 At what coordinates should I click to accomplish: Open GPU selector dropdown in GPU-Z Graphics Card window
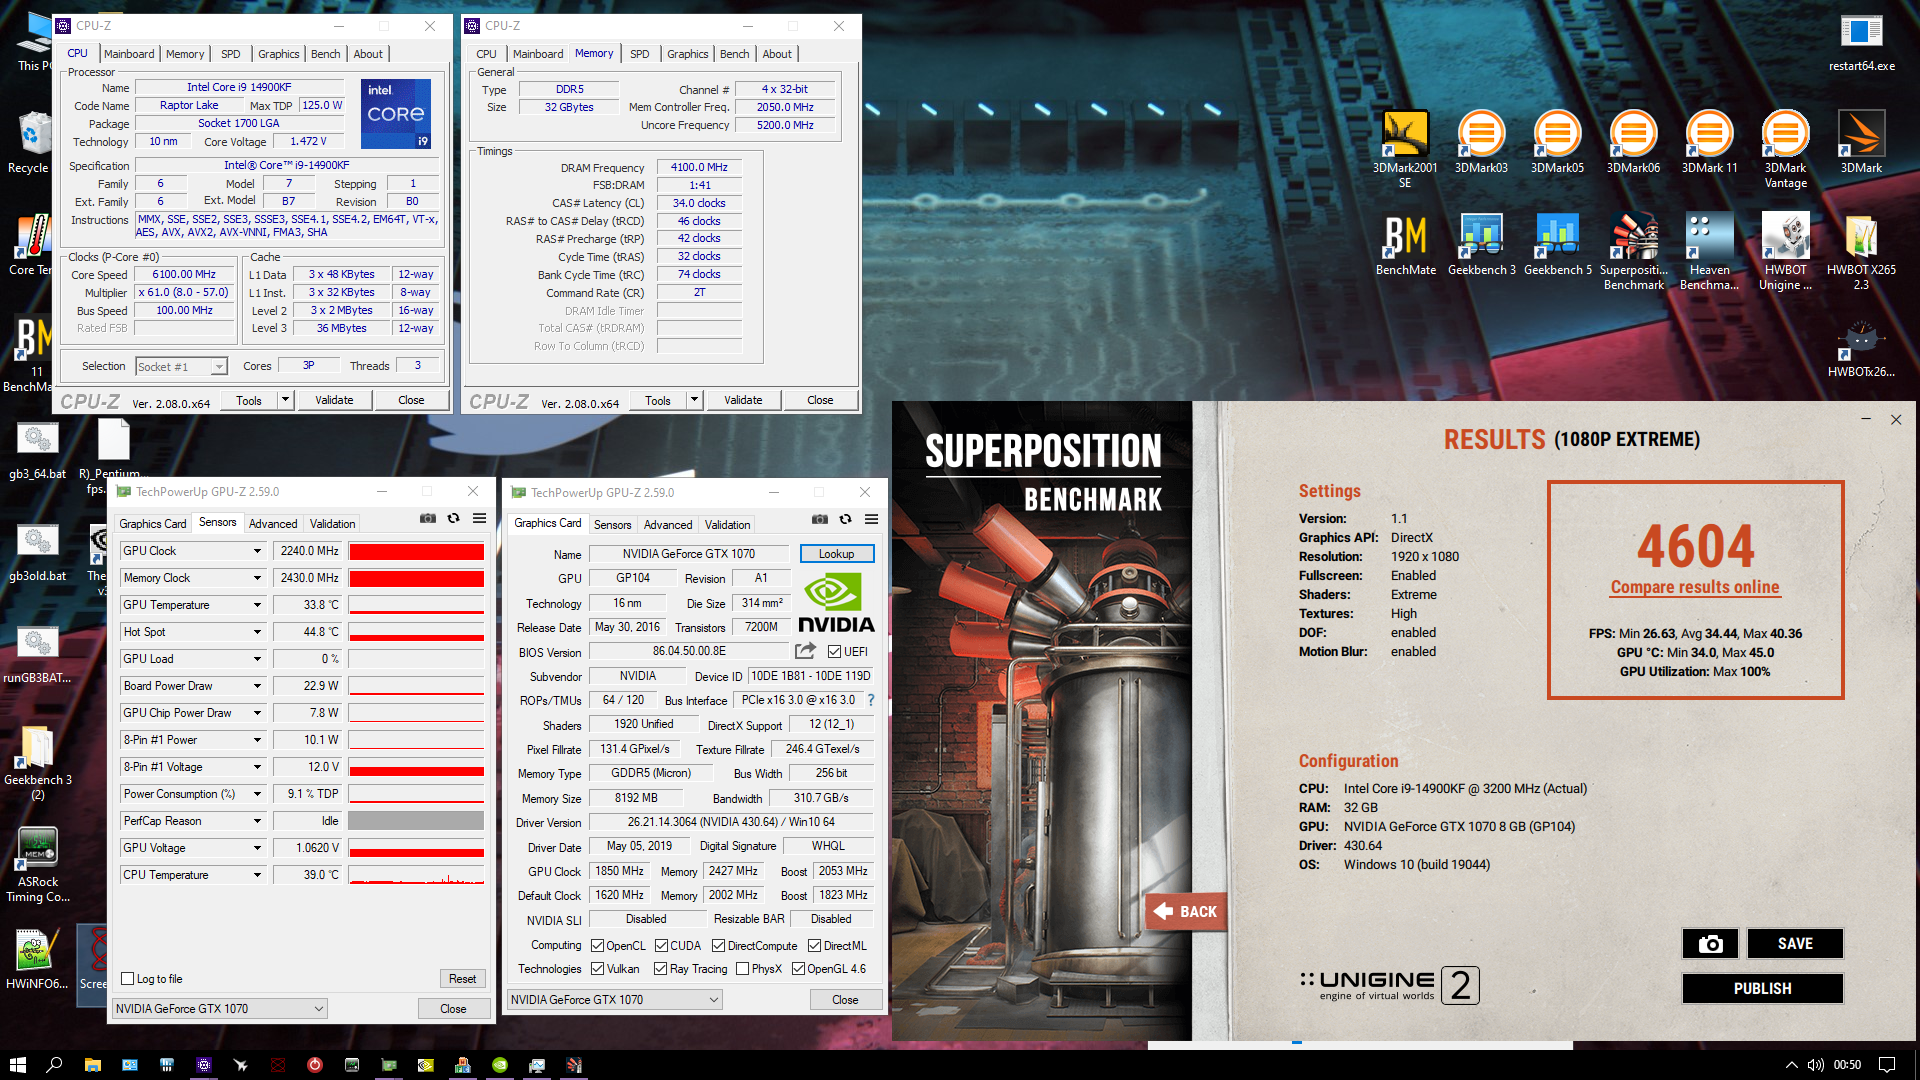click(615, 999)
